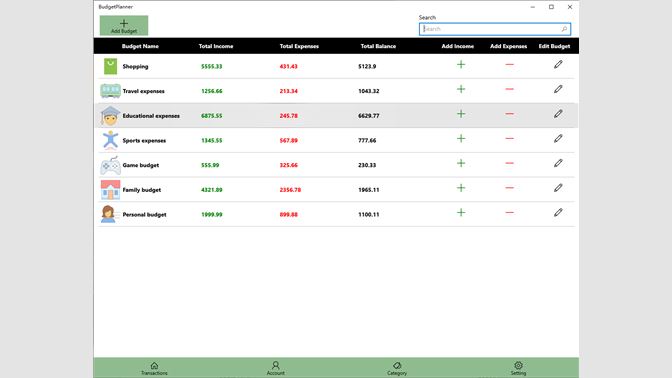This screenshot has height=378, width=672.
Task: Add income to Shopping budget
Action: click(461, 65)
